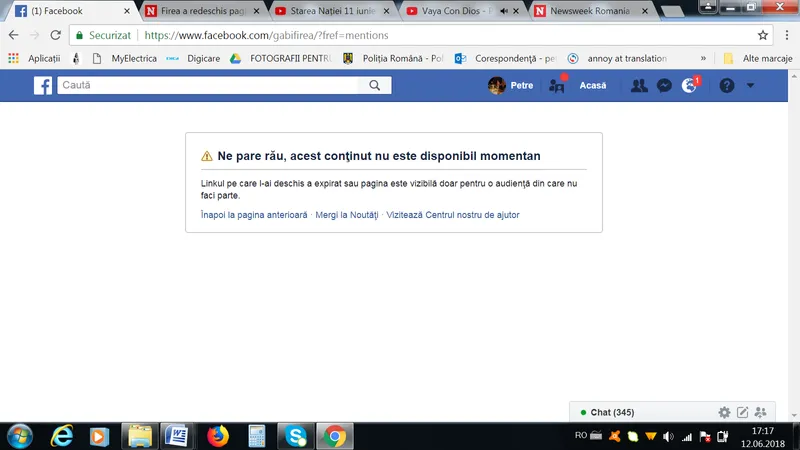The width and height of the screenshot is (800, 450).
Task: Click the Înapoi la pagina anterioară link
Action: (254, 215)
